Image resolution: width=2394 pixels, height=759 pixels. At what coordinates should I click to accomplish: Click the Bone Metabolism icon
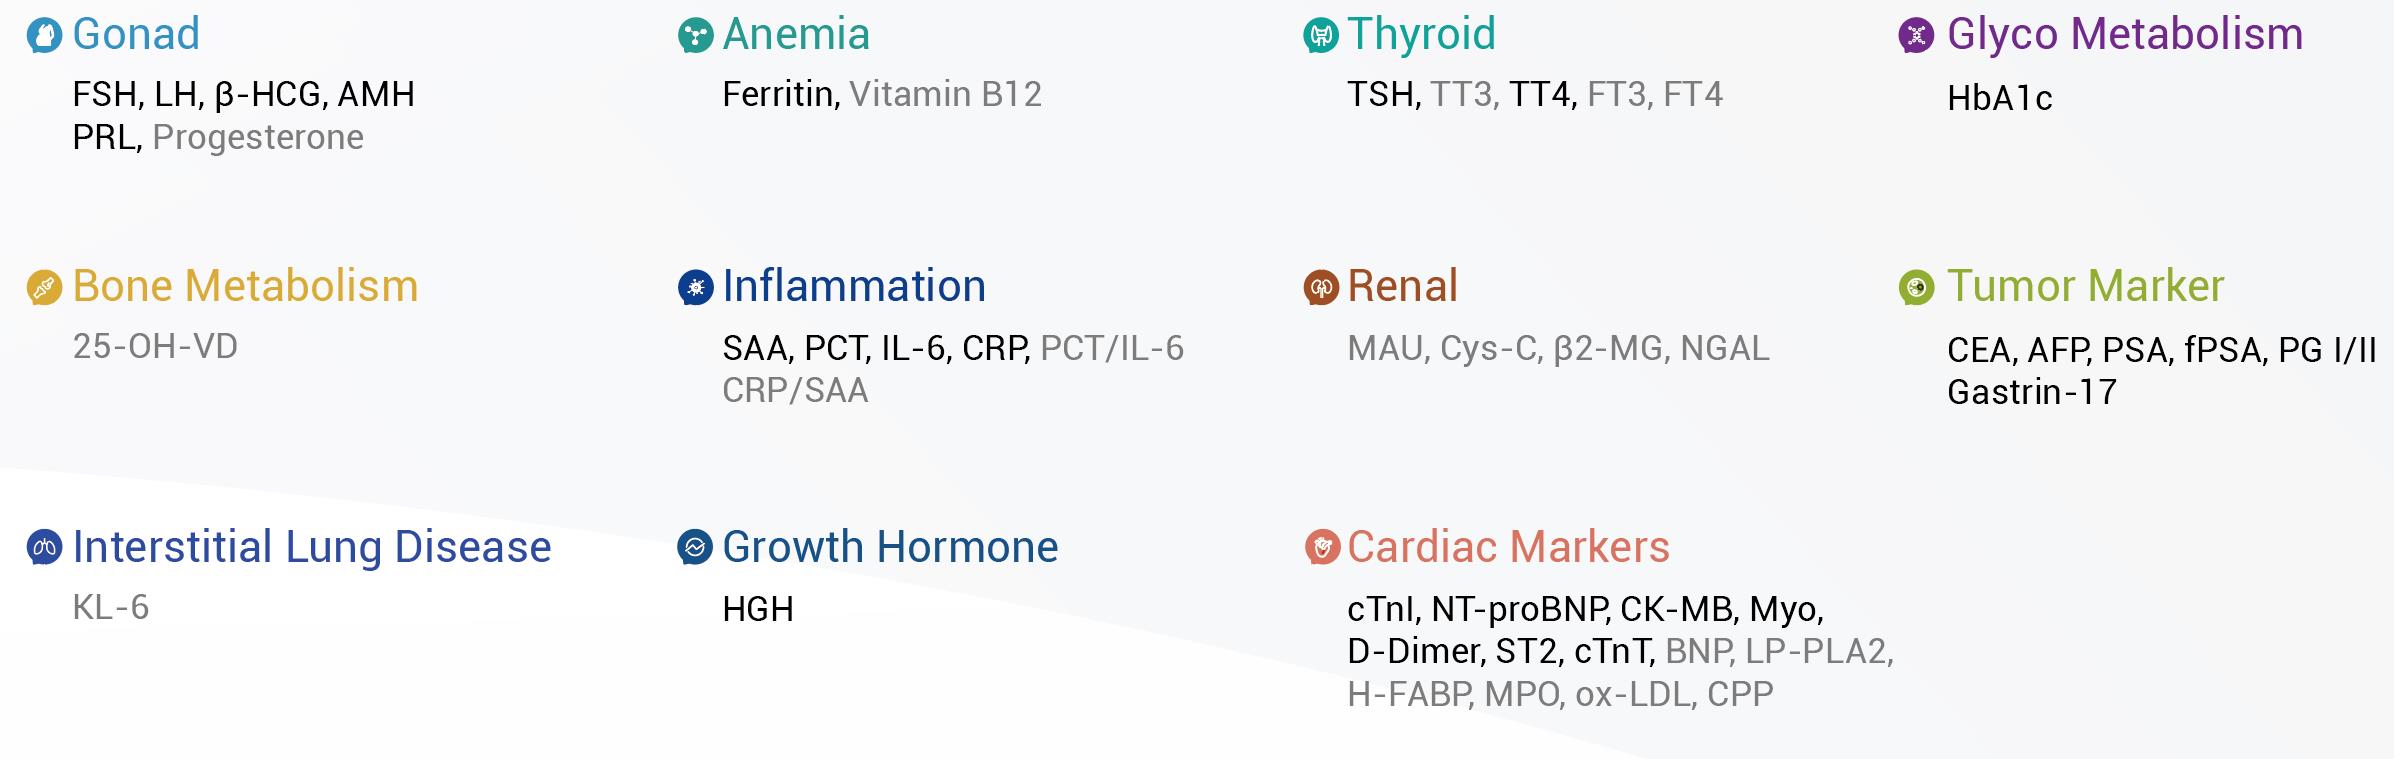point(44,288)
